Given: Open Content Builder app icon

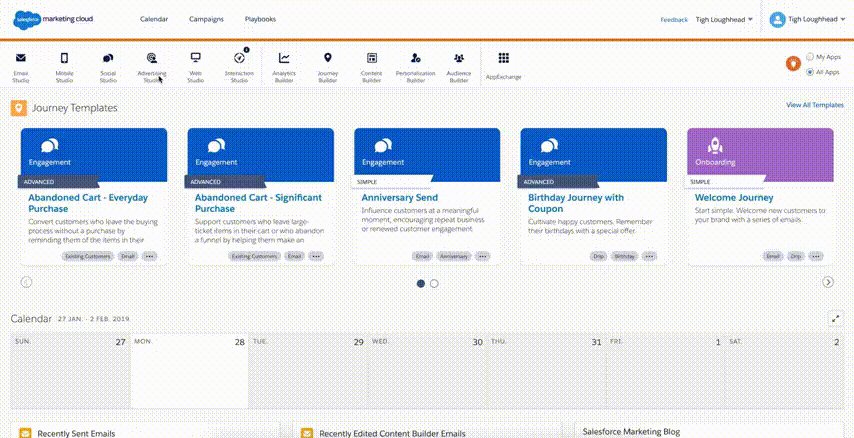Looking at the screenshot, I should pyautogui.click(x=371, y=58).
